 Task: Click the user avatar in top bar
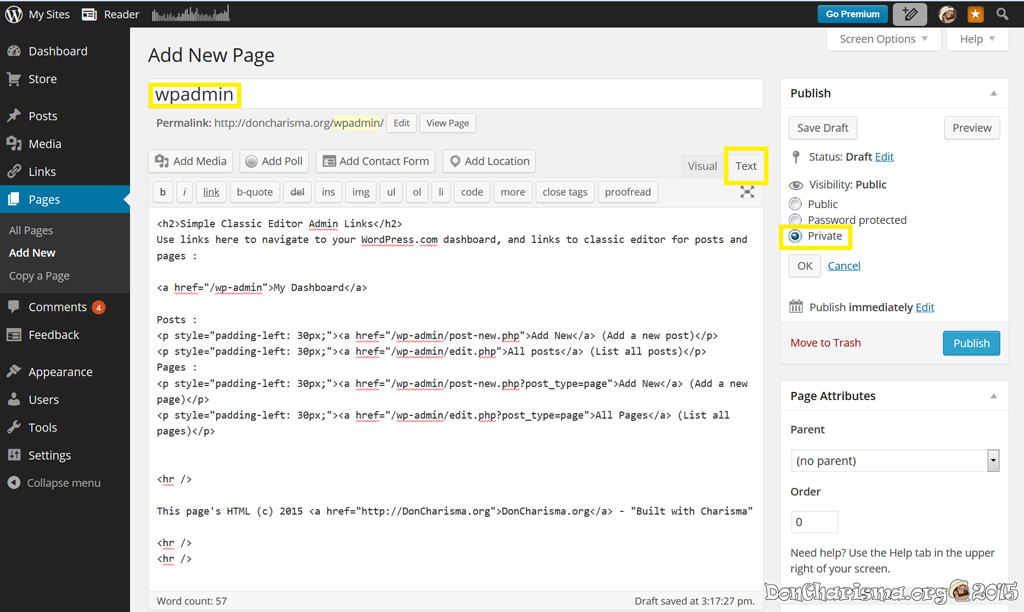tap(947, 14)
